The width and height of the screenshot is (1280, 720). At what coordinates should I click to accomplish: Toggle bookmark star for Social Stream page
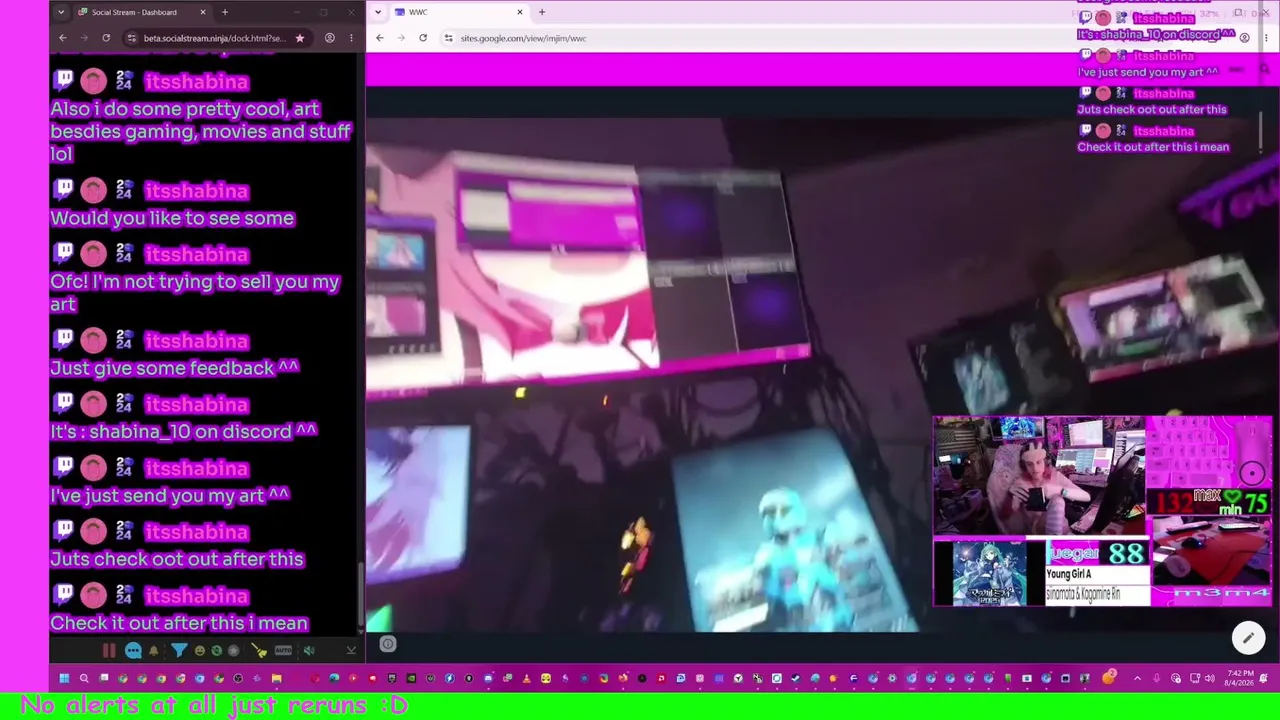(299, 38)
